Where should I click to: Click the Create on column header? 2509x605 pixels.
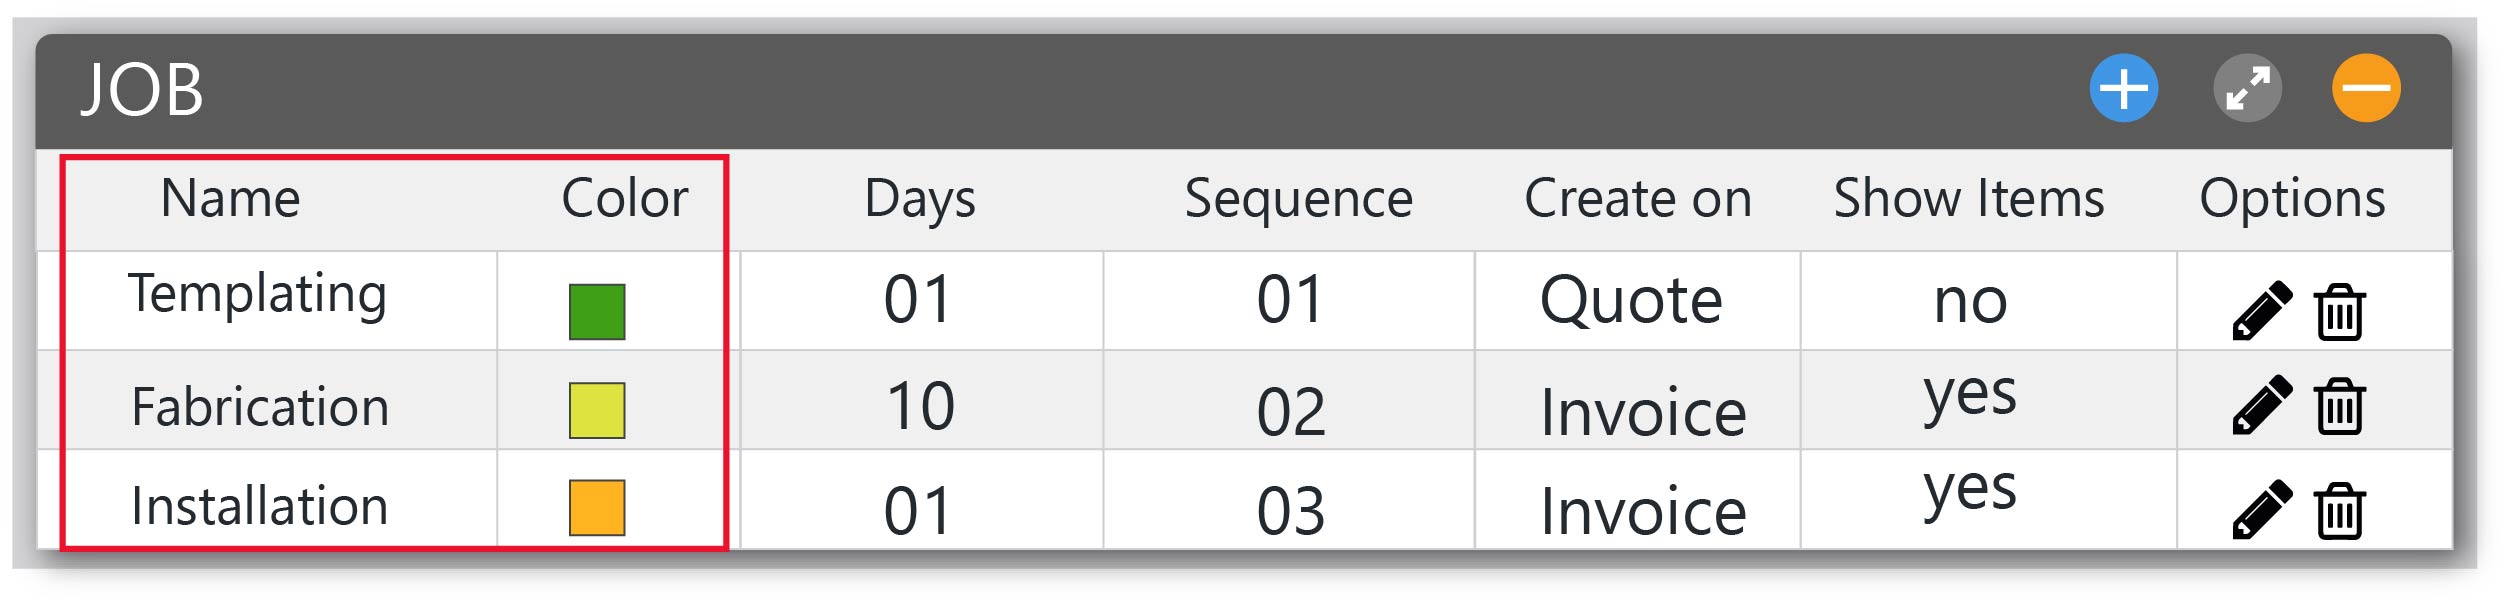pos(1638,198)
